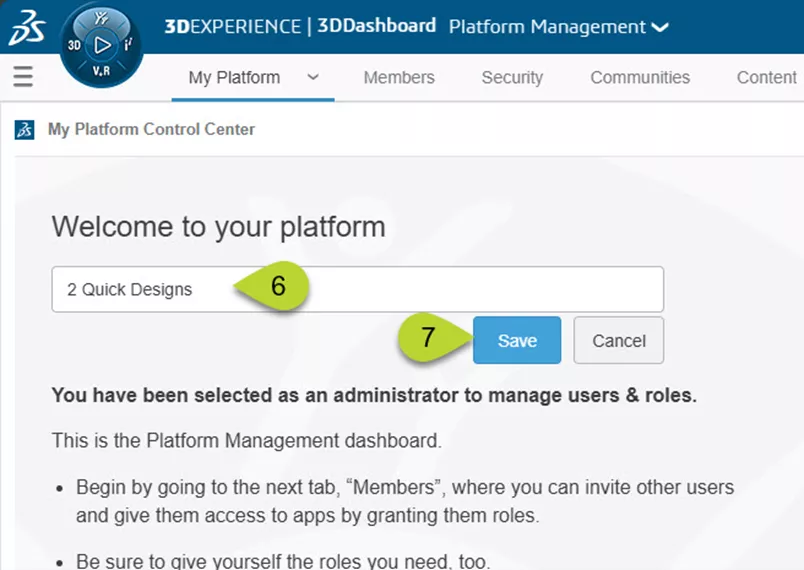Click the 3DS Dassault Systèmes logo

click(25, 30)
